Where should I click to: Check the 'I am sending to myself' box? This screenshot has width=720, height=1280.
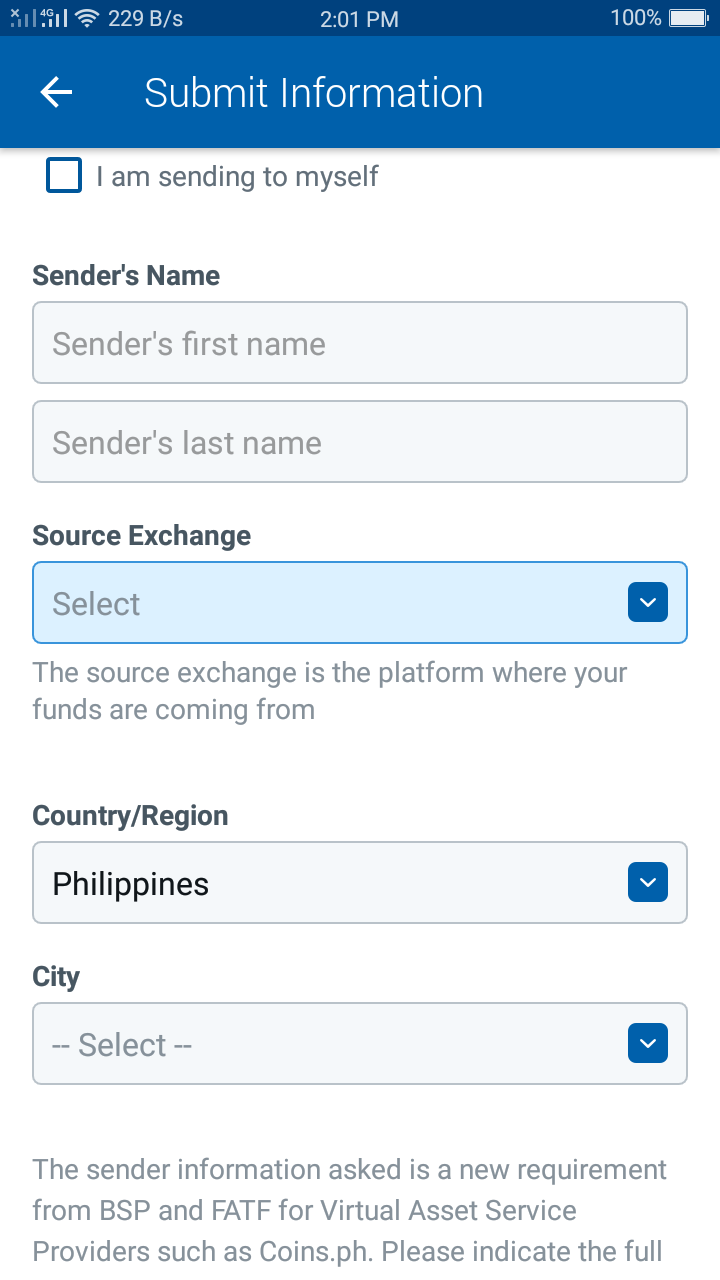tap(64, 176)
